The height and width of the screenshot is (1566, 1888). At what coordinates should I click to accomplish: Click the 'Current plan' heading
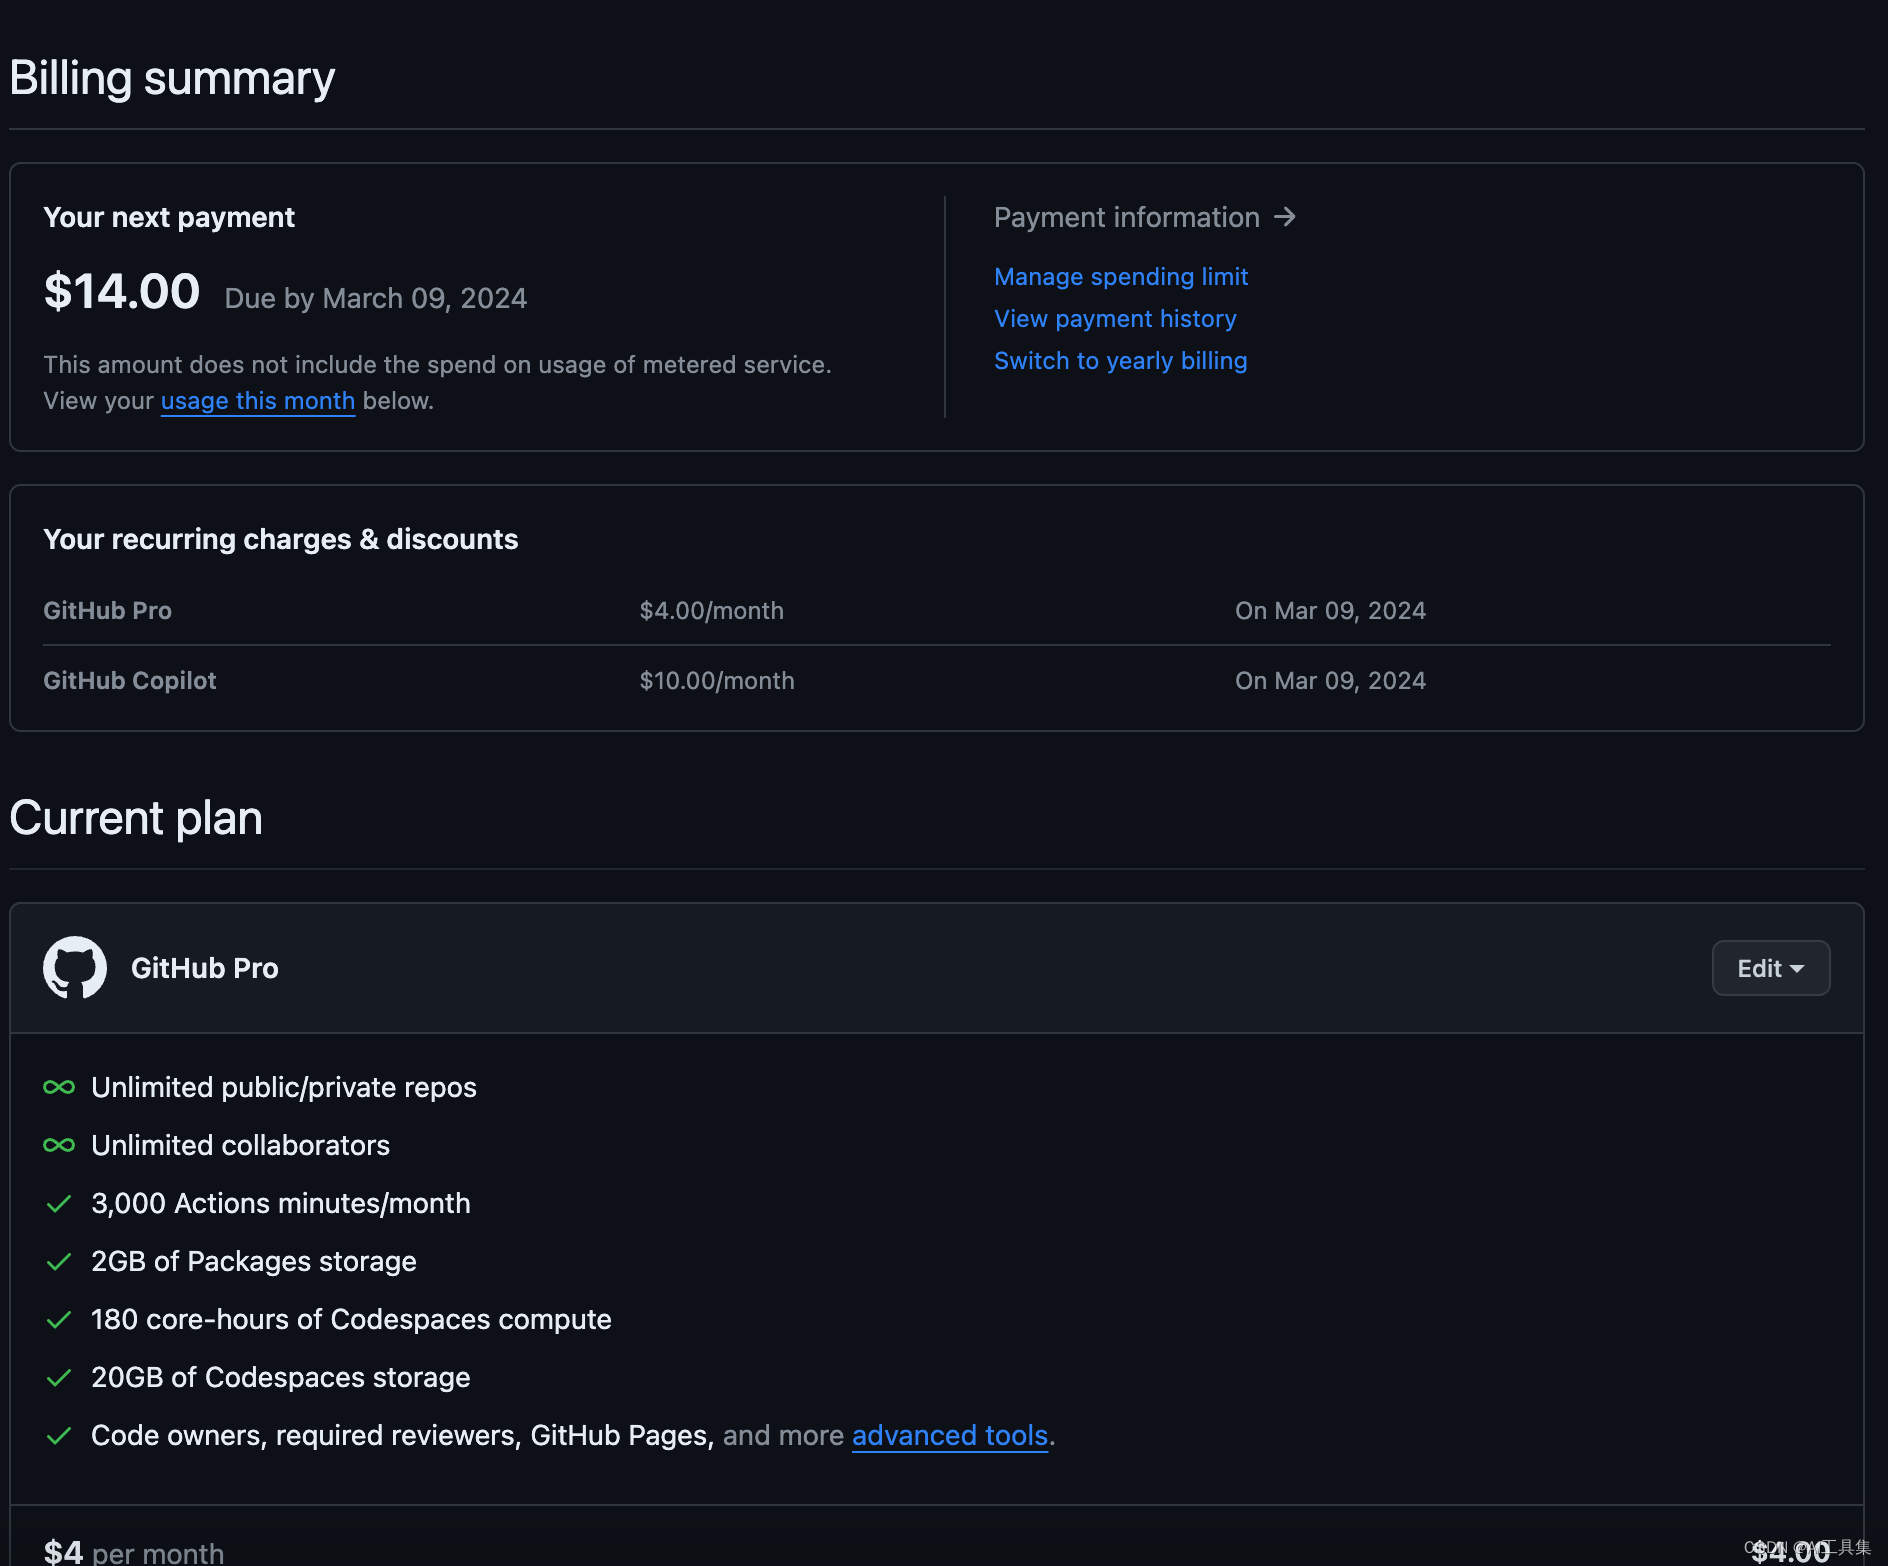136,818
